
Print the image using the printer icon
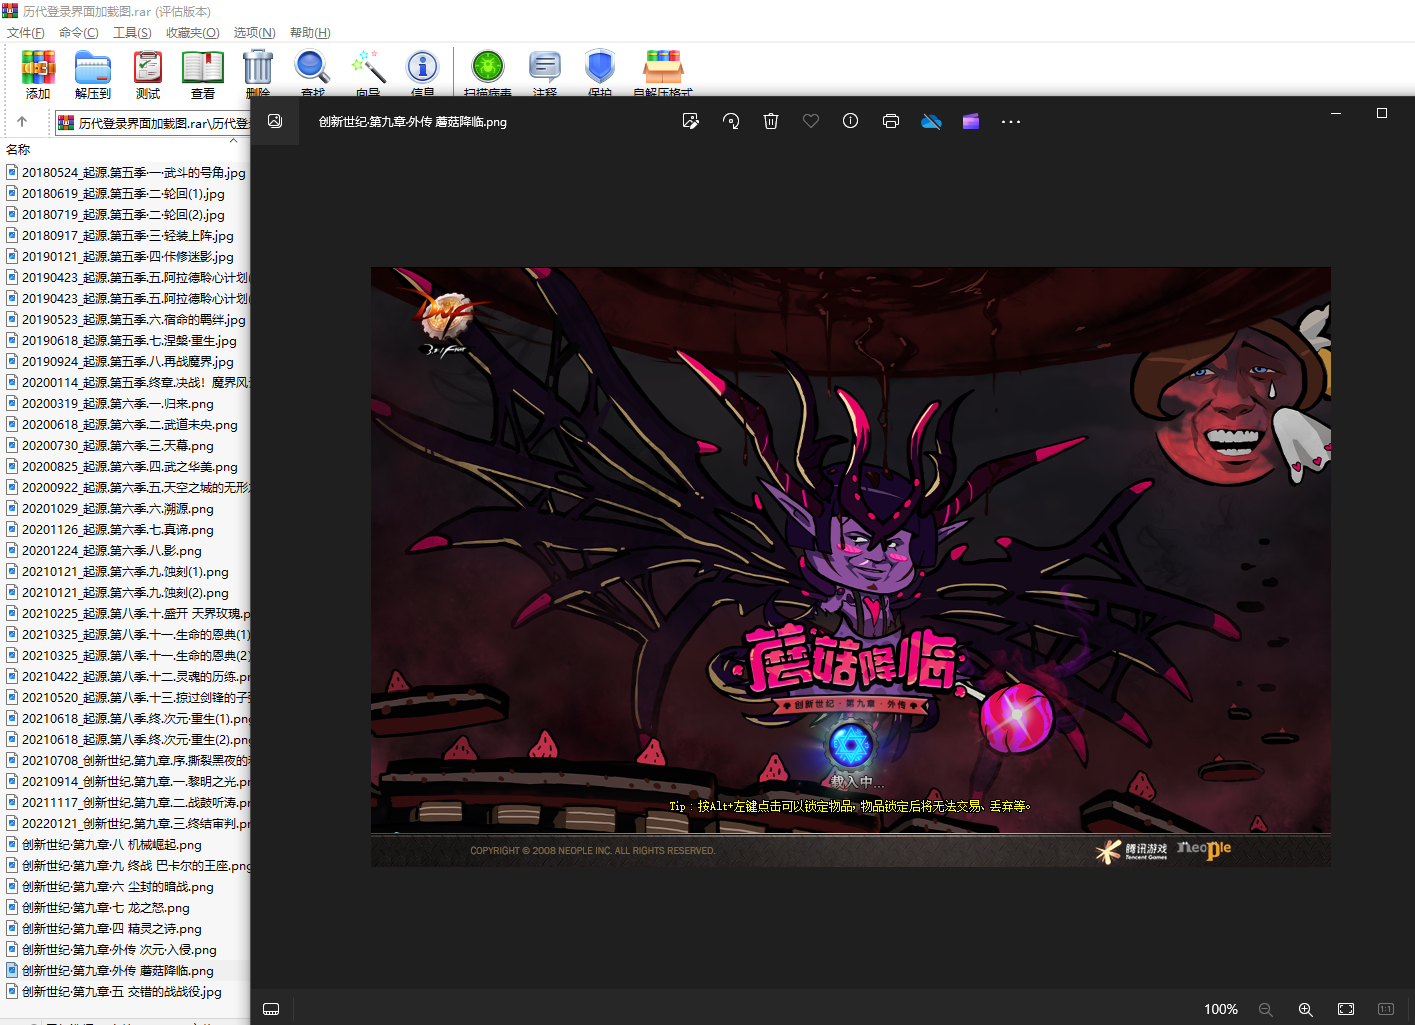point(891,121)
